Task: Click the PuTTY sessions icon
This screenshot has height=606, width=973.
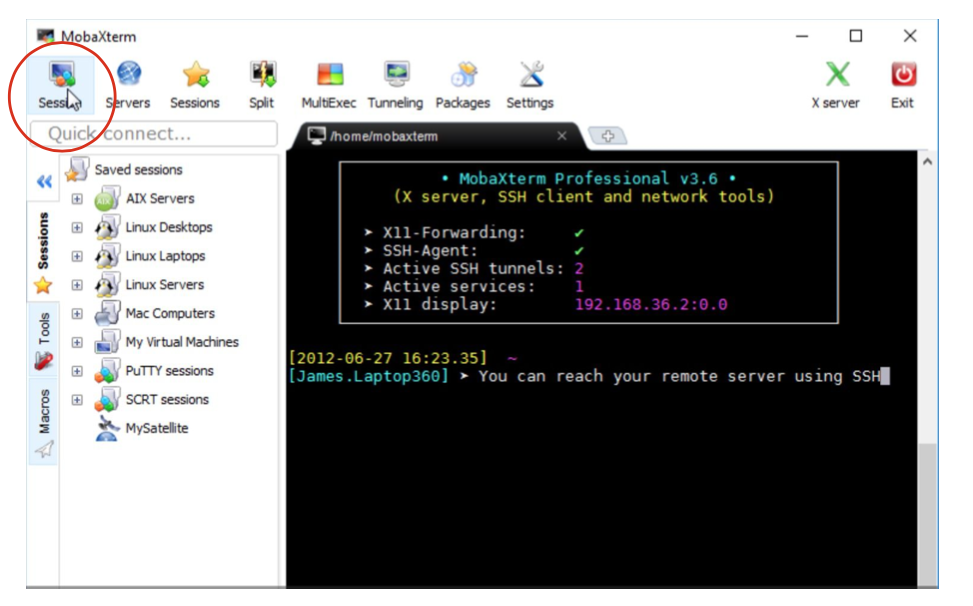Action: [107, 370]
